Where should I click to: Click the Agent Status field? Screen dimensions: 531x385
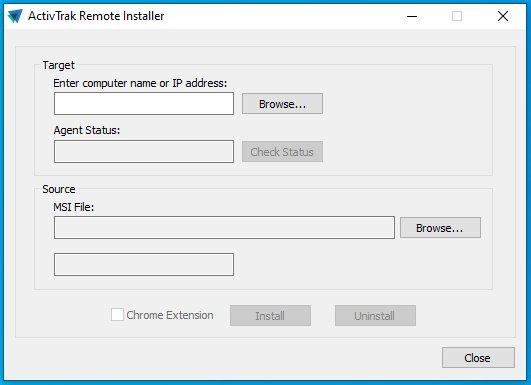point(144,152)
